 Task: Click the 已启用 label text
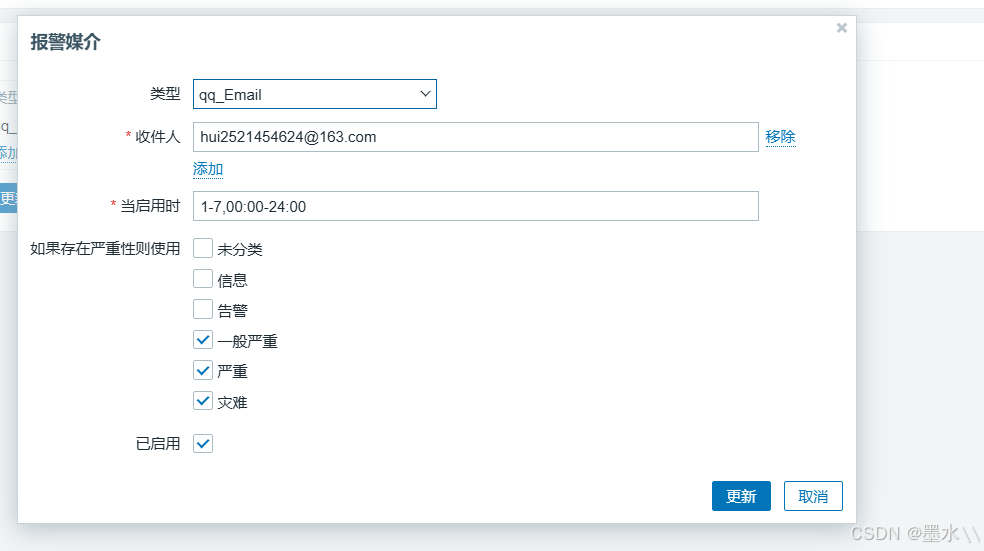[x=158, y=444]
